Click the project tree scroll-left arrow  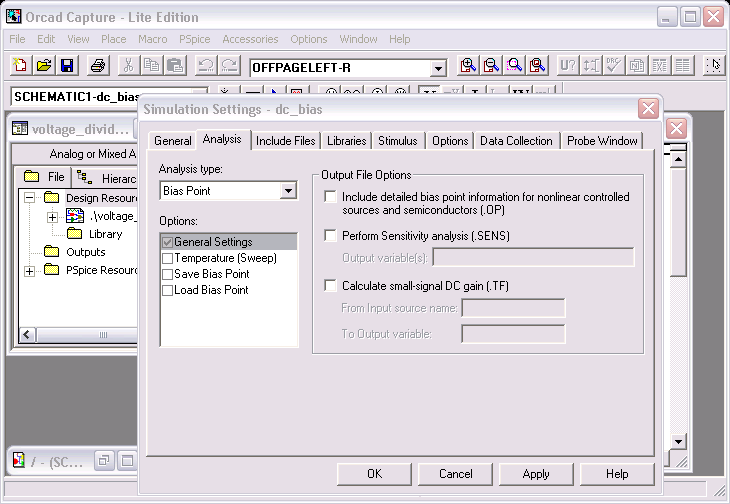pyautogui.click(x=27, y=335)
